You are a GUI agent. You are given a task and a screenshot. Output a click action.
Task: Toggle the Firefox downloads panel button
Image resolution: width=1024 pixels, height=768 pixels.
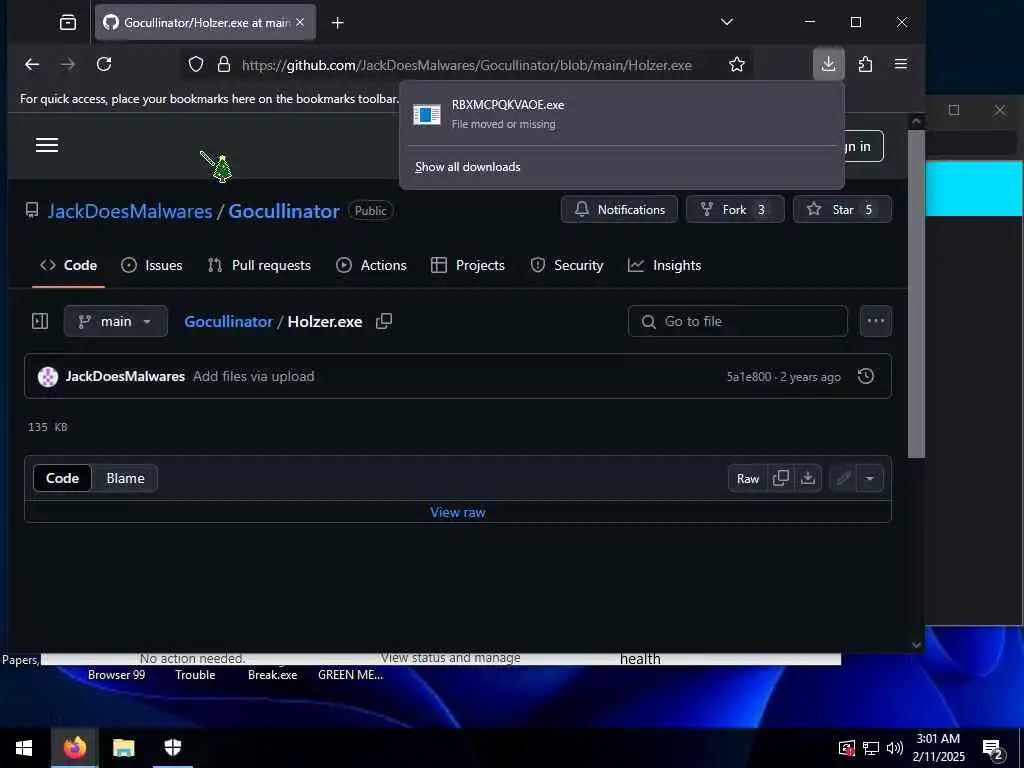point(828,64)
